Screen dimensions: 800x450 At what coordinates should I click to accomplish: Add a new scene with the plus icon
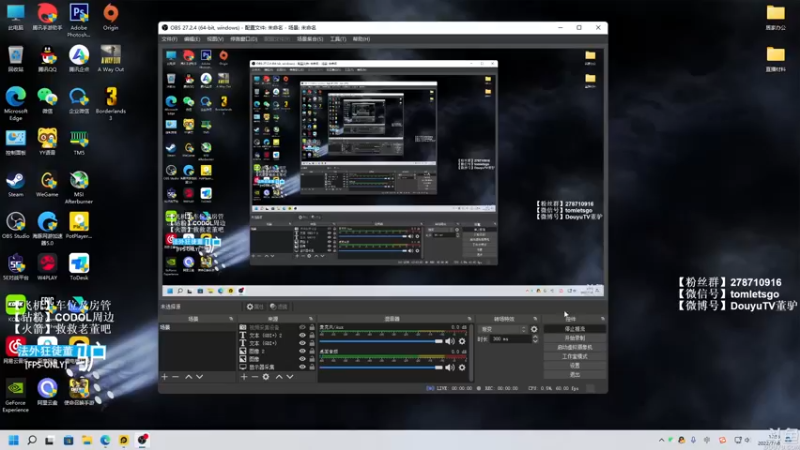coord(164,377)
